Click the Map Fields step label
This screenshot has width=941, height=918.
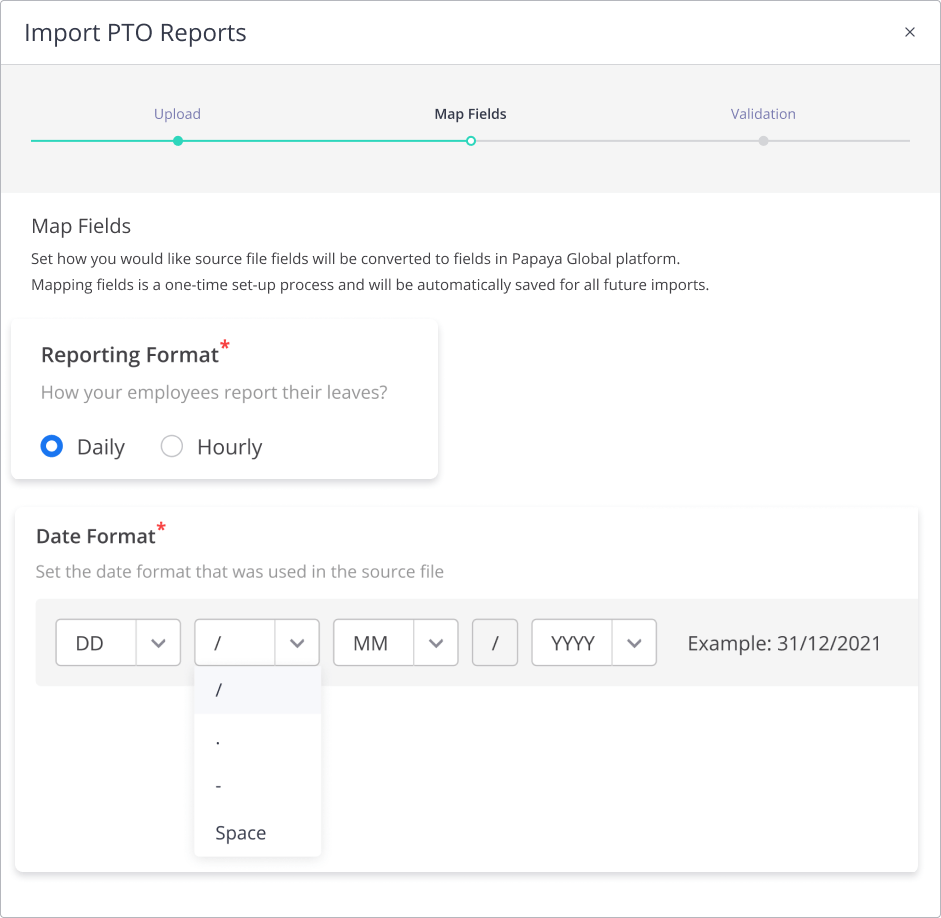pyautogui.click(x=470, y=113)
